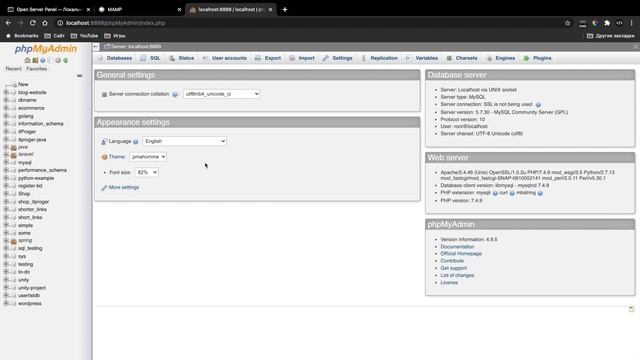
Task: Open the Official Homepage link
Action: [x=461, y=254]
